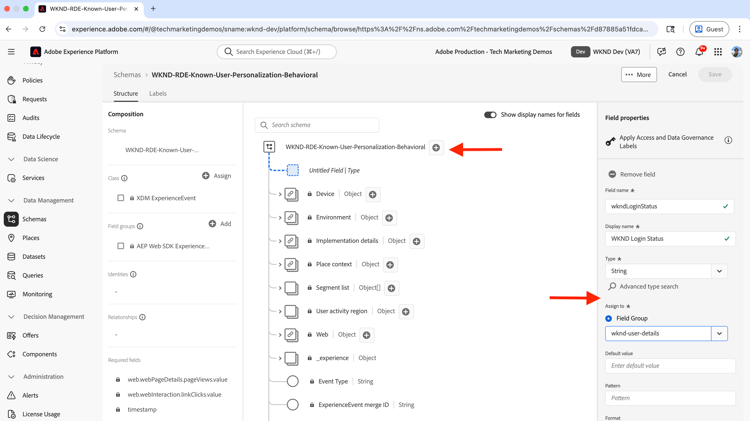The image size is (750, 421).
Task: Add field to Environment object
Action: [x=389, y=218]
